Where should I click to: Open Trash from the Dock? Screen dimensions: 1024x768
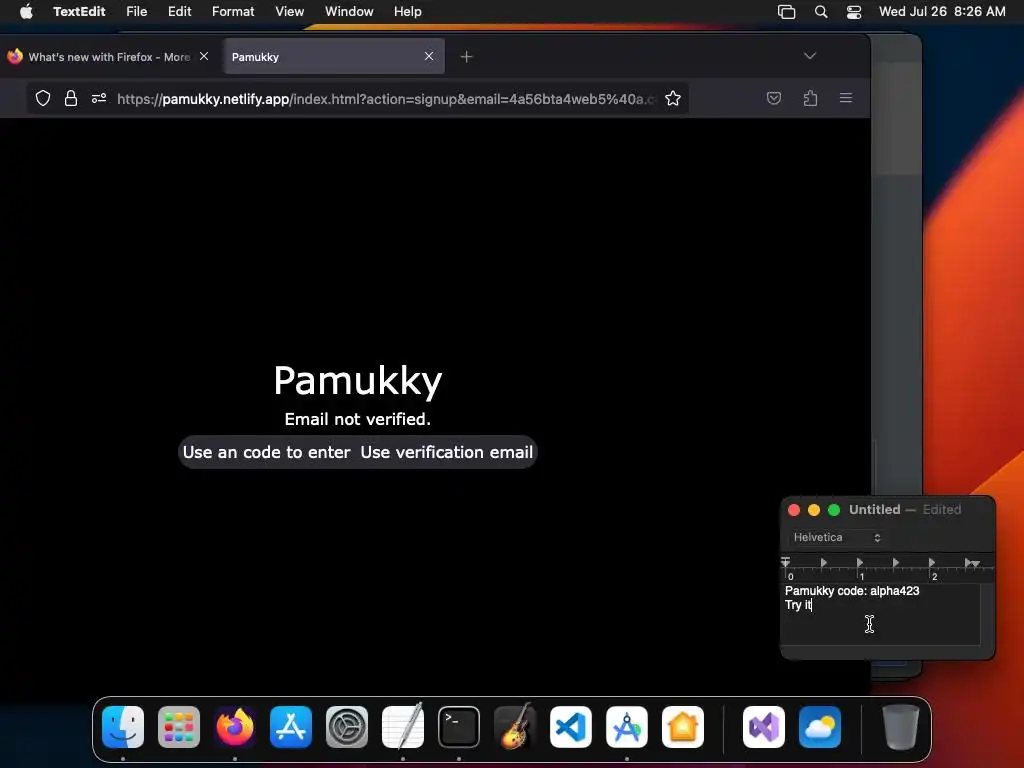point(901,727)
